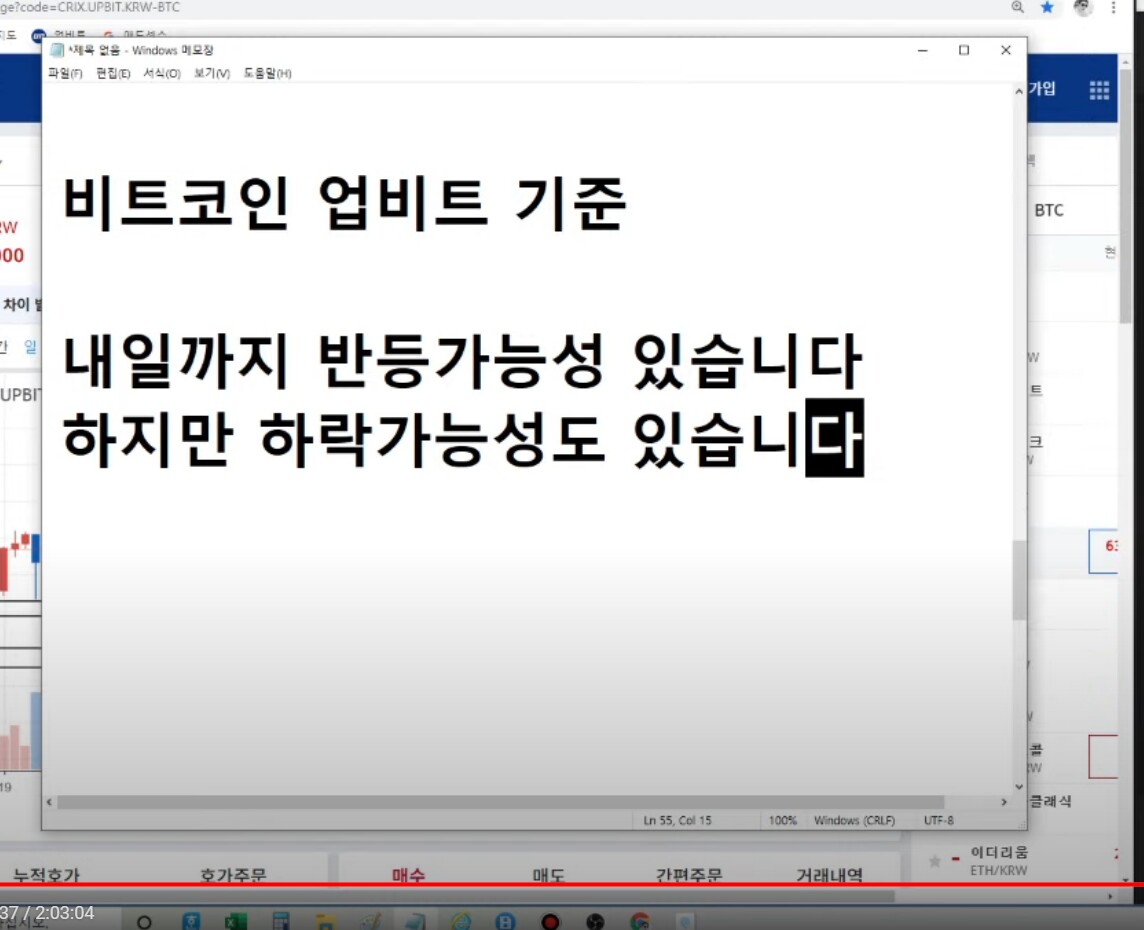
Task: Open the Chrome three-dot menu
Action: (1113, 7)
